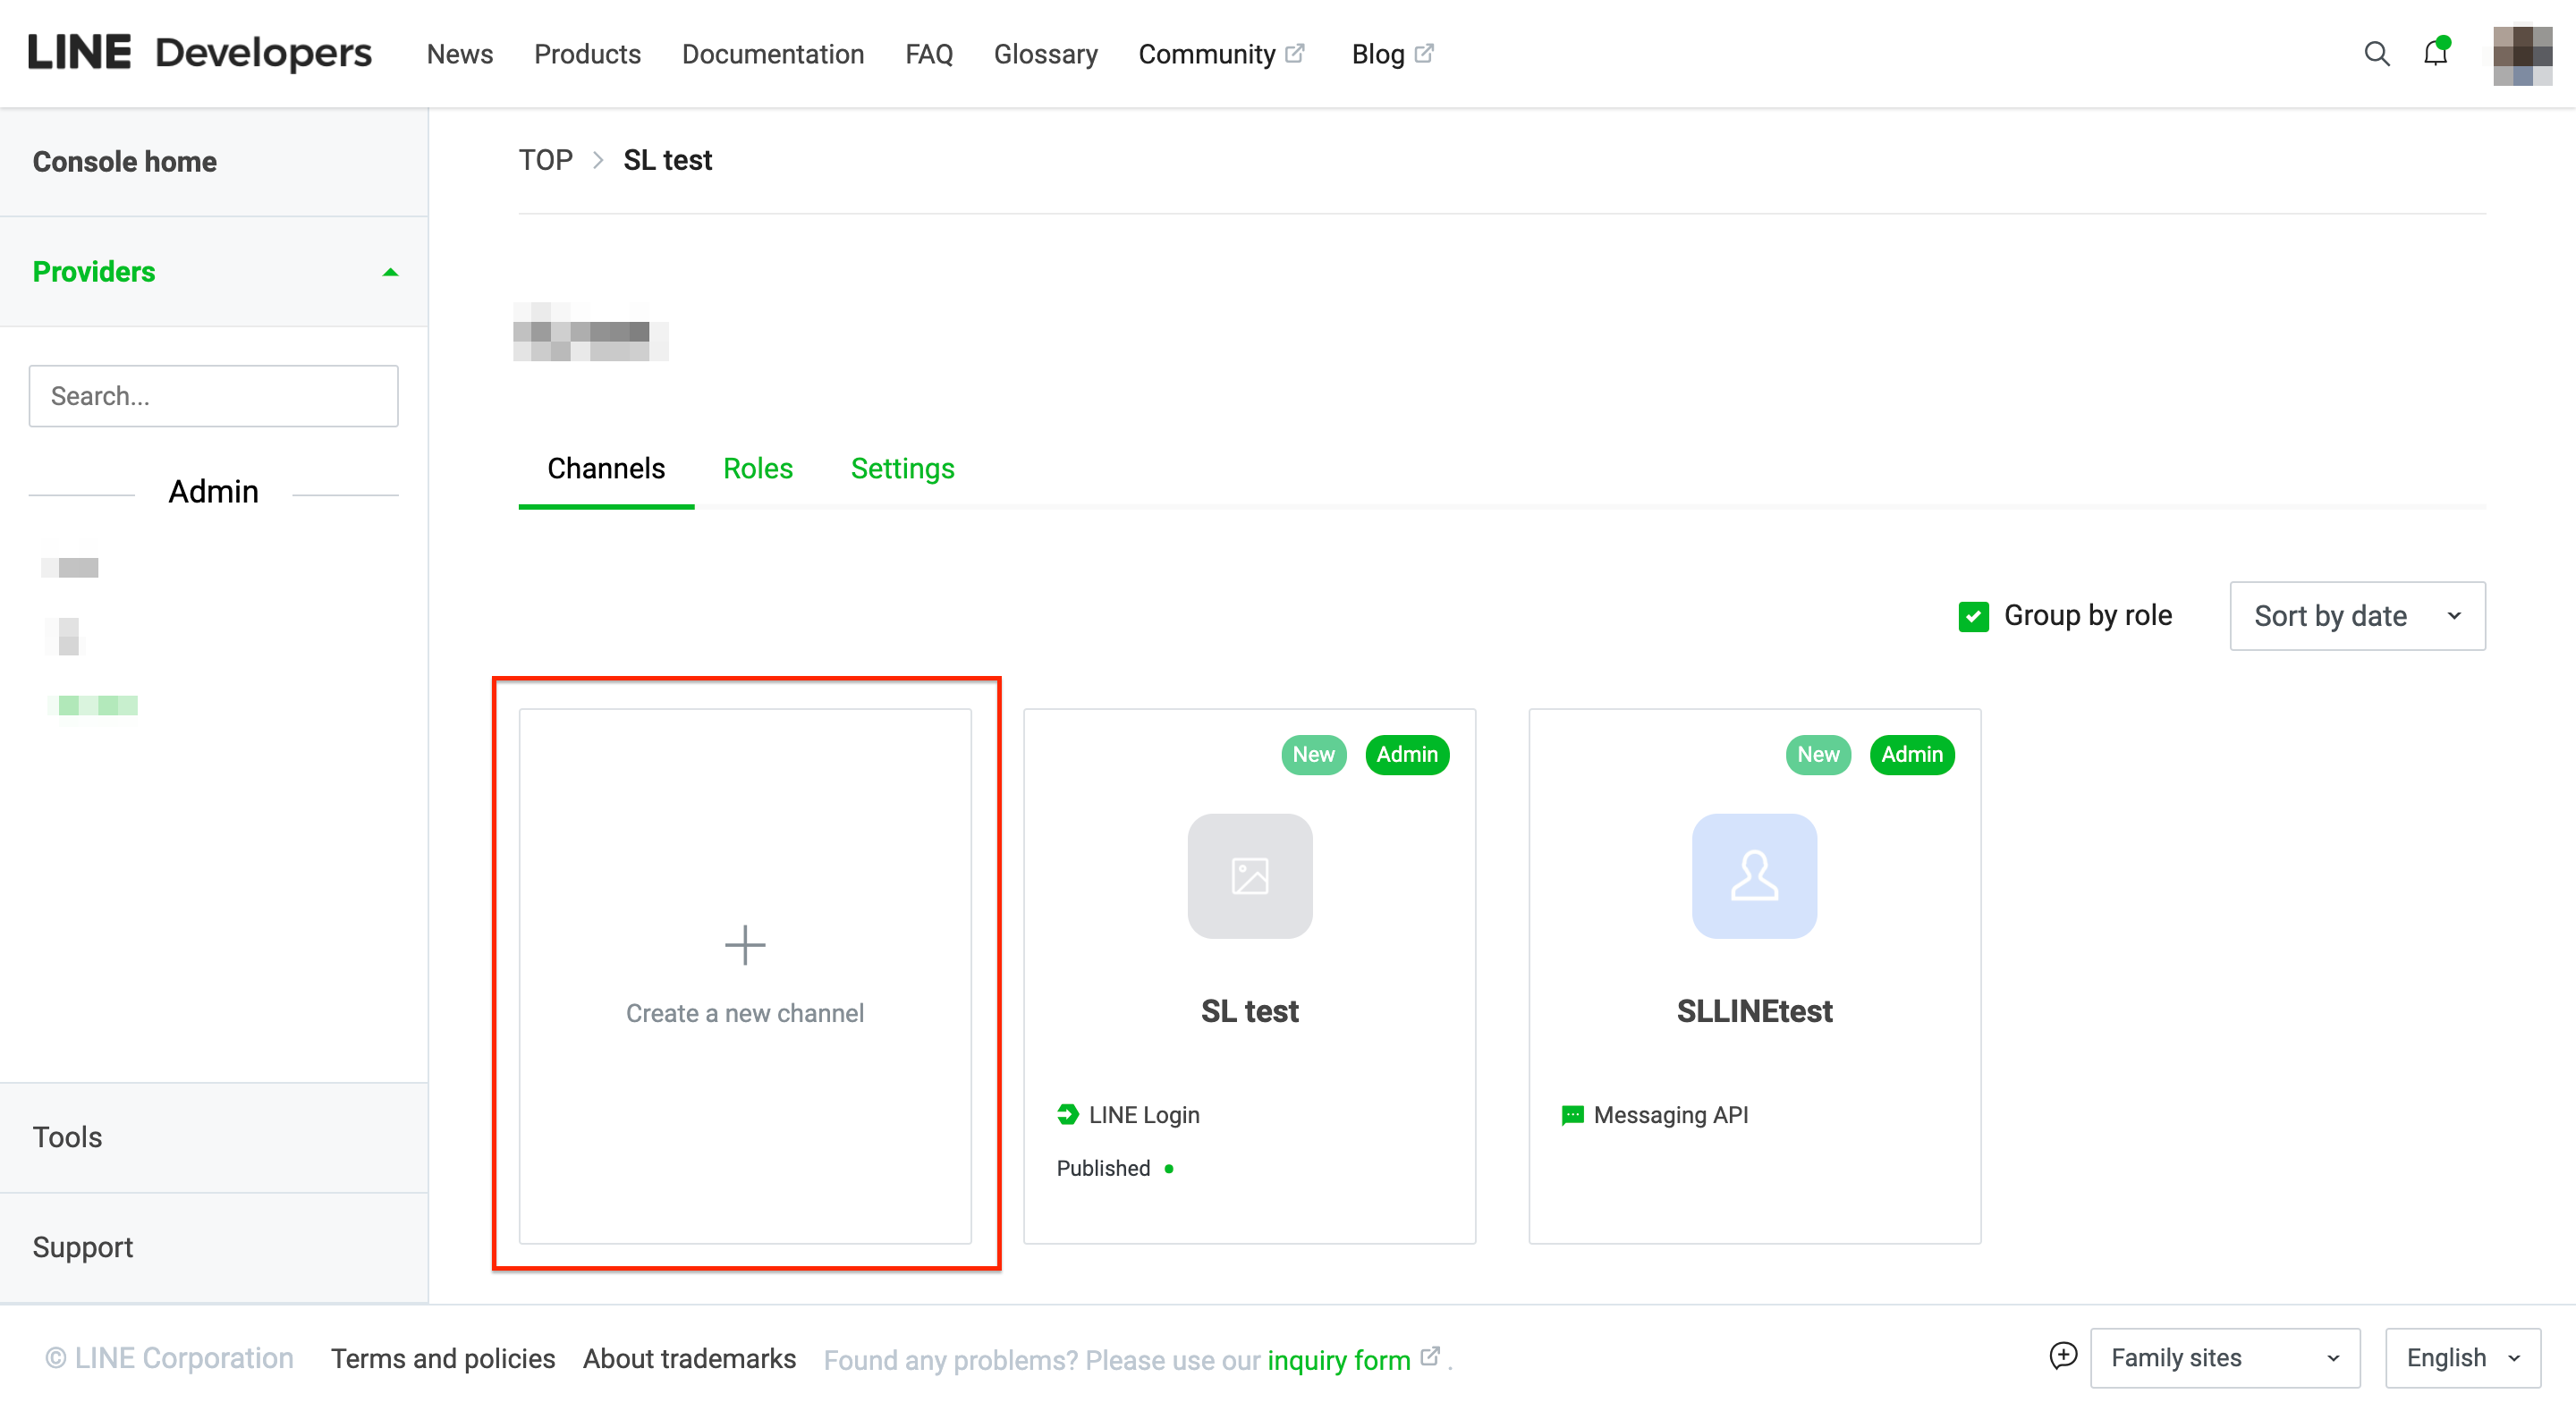The height and width of the screenshot is (1411, 2576).
Task: Click the LINE Login label
Action: (1144, 1115)
